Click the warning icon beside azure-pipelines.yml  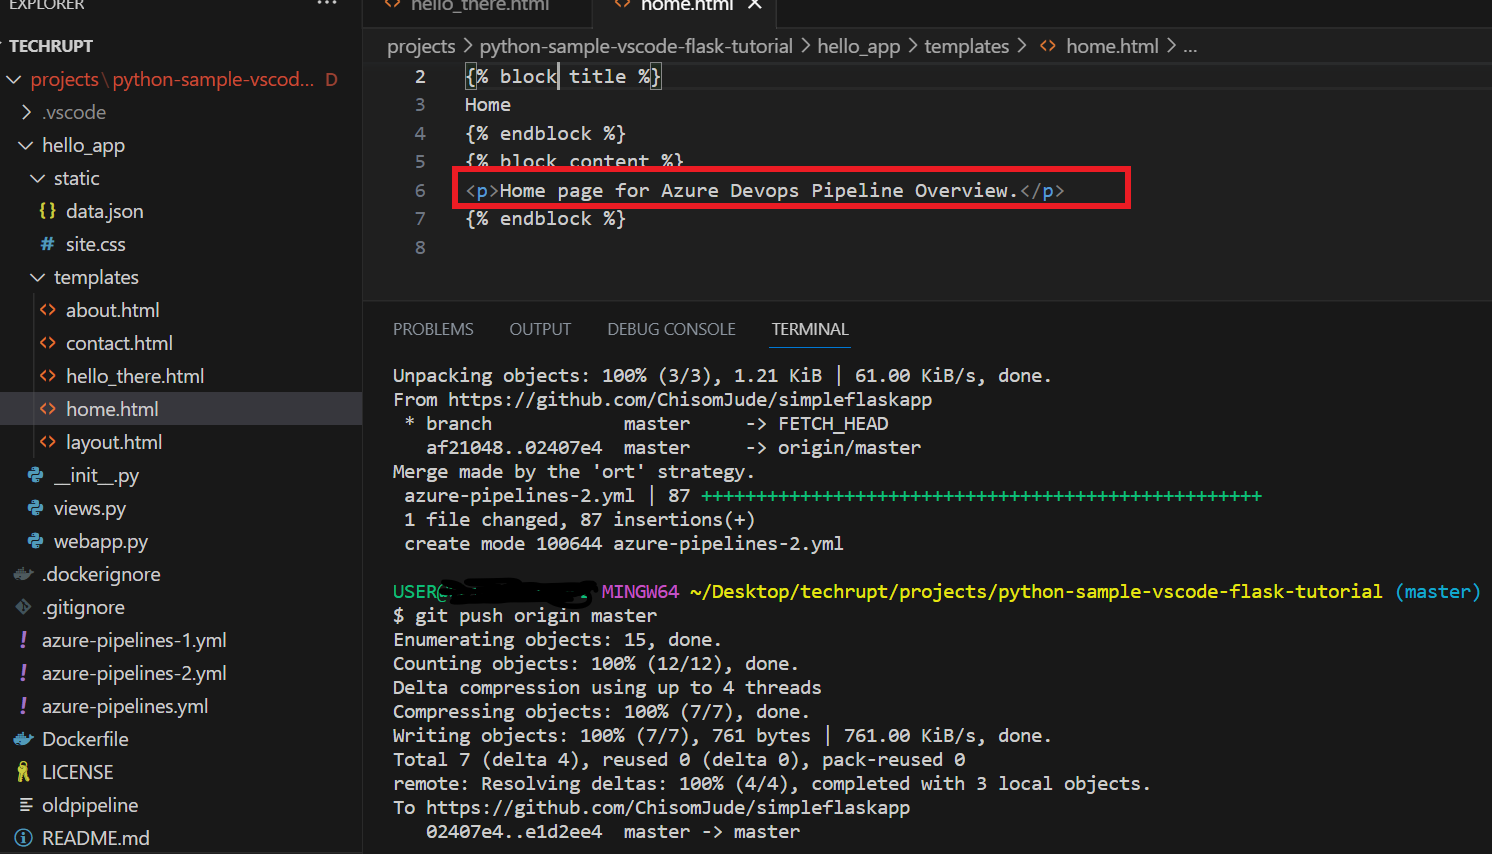pyautogui.click(x=23, y=705)
